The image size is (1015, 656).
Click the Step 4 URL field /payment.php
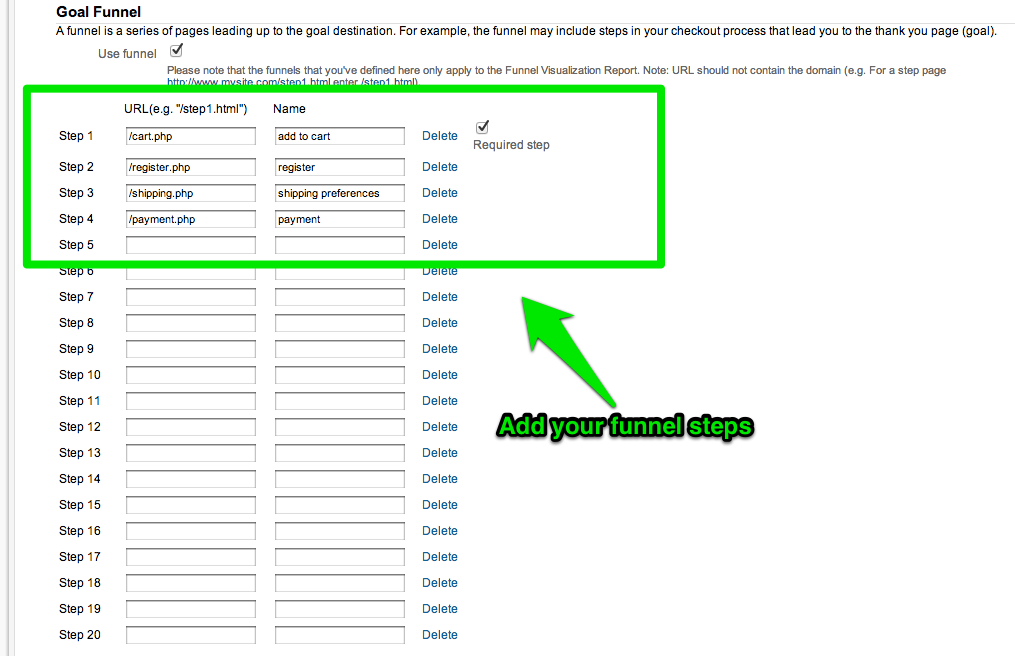click(191, 219)
